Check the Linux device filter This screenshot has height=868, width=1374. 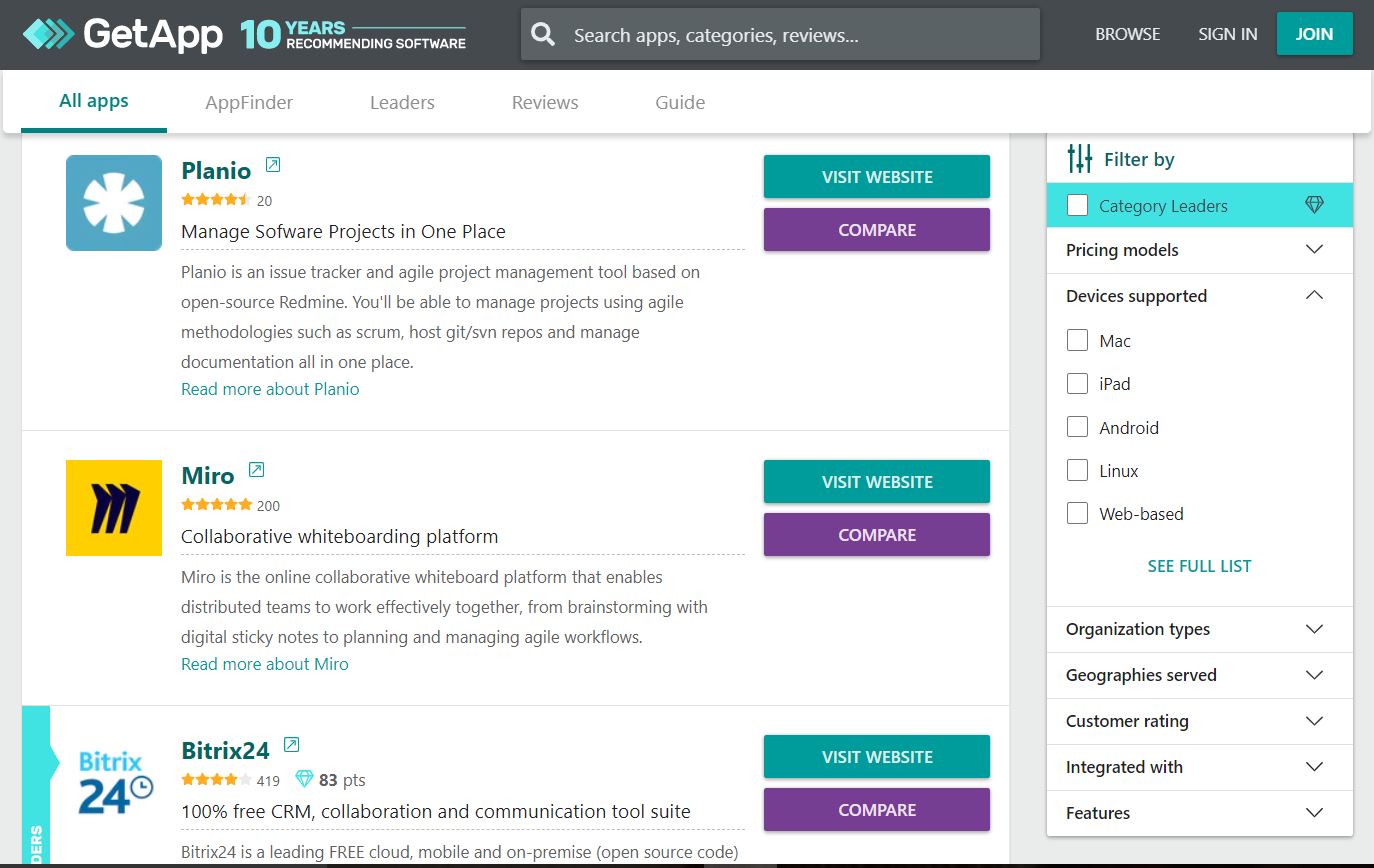pyautogui.click(x=1077, y=470)
